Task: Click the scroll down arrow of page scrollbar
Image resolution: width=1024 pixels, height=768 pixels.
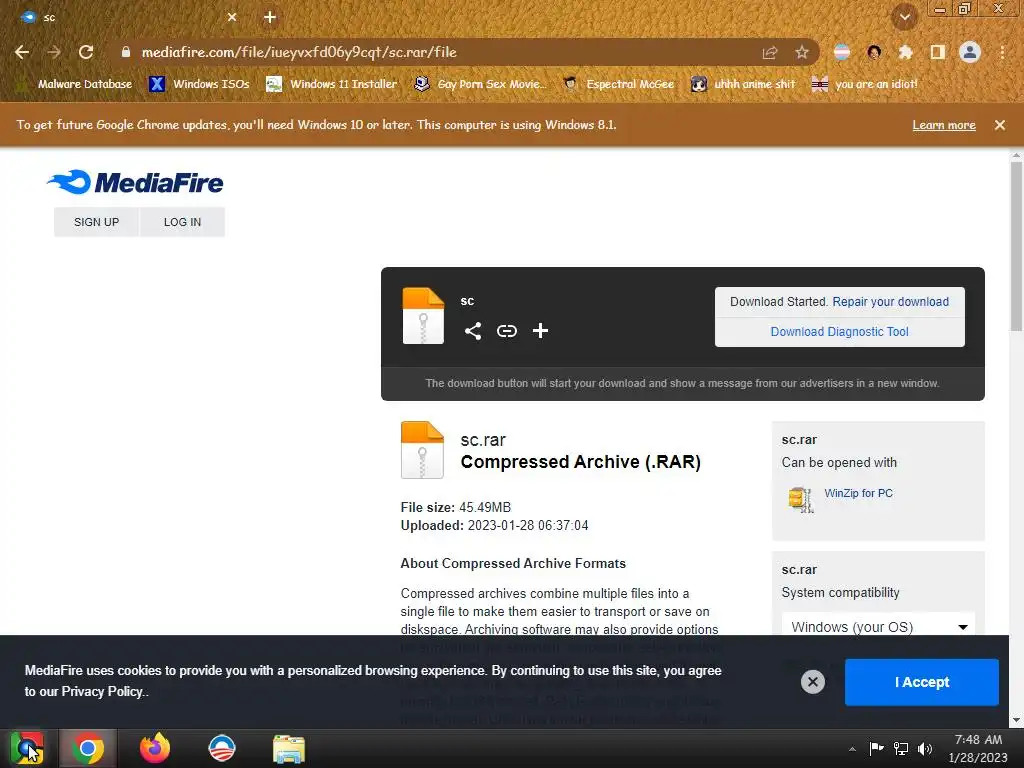Action: point(1016,720)
